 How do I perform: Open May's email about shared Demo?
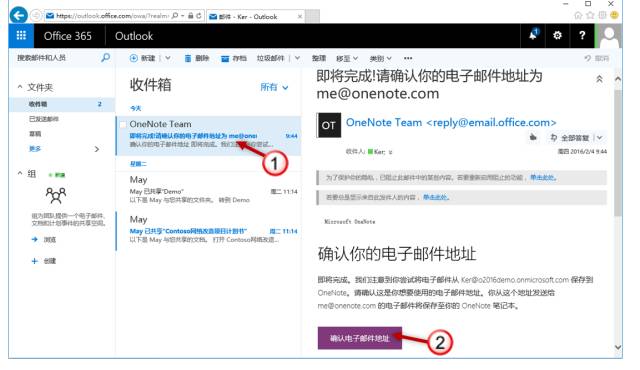pos(209,191)
